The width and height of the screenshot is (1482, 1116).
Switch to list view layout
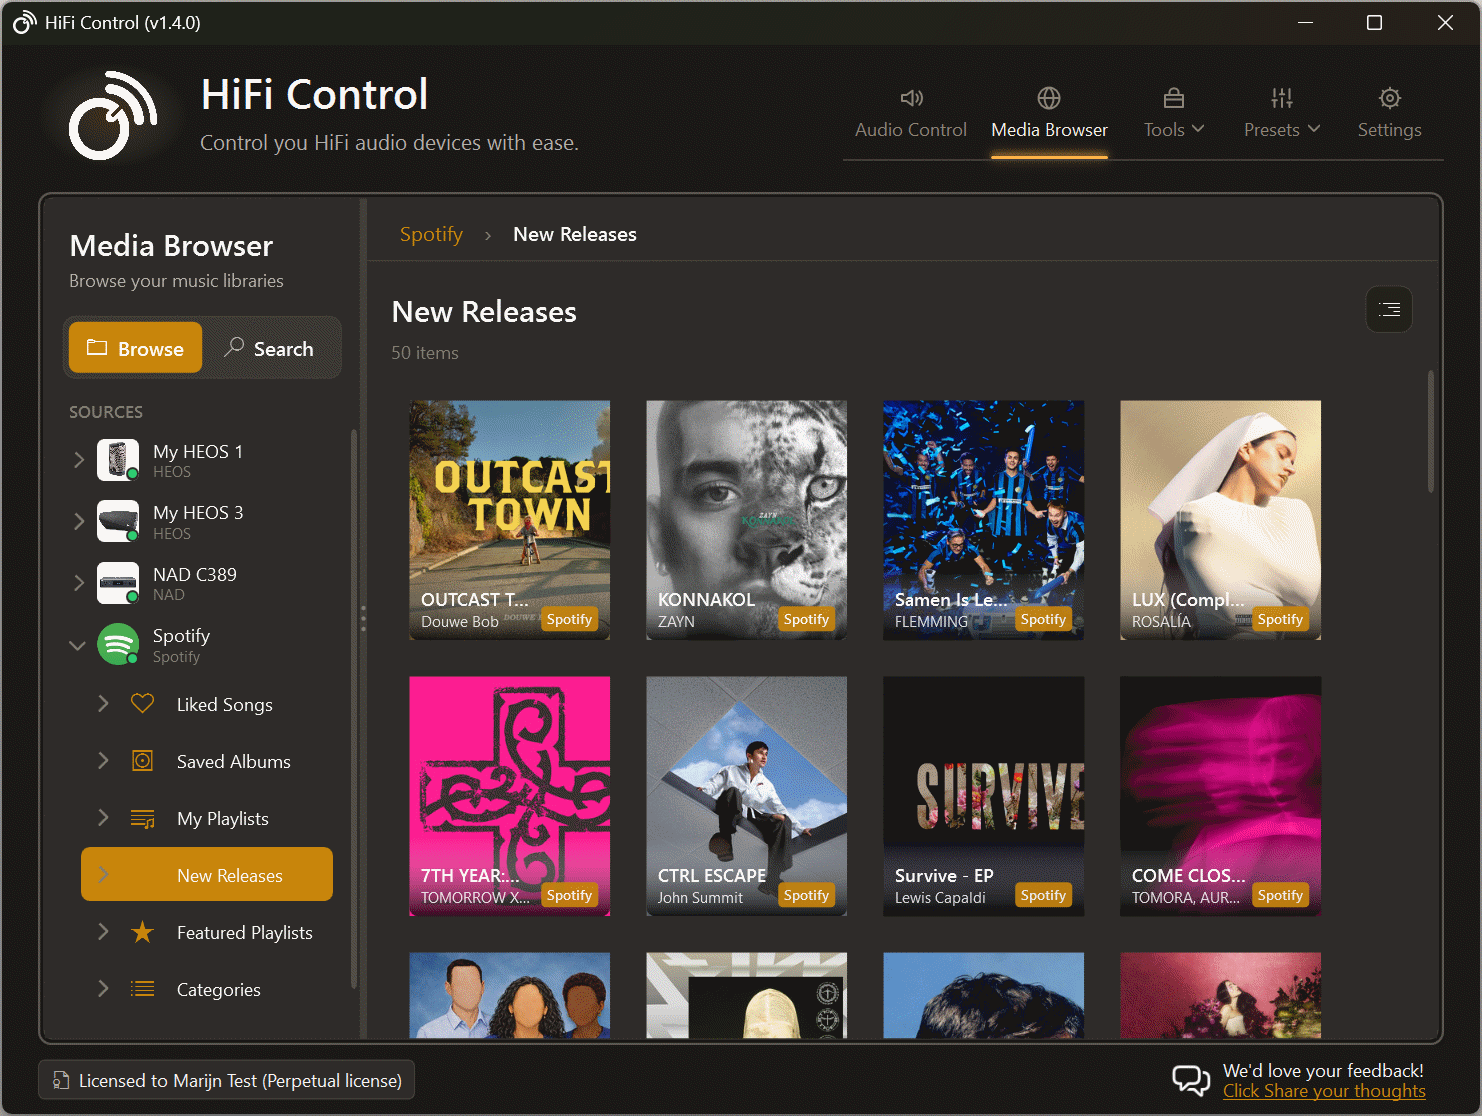[x=1388, y=309]
